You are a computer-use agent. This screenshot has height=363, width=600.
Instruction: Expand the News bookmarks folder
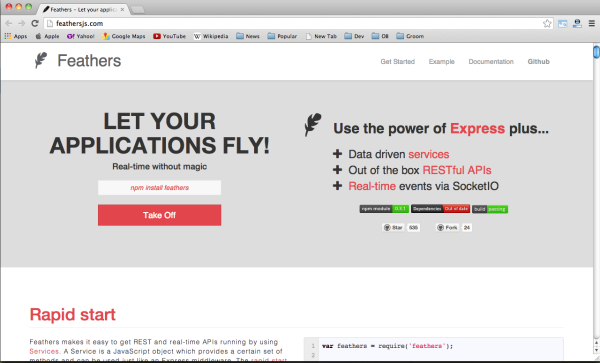(x=248, y=36)
